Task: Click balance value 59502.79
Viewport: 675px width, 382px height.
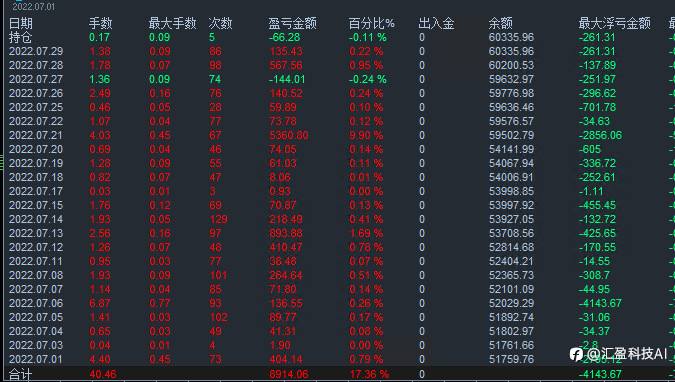Action: [511, 135]
